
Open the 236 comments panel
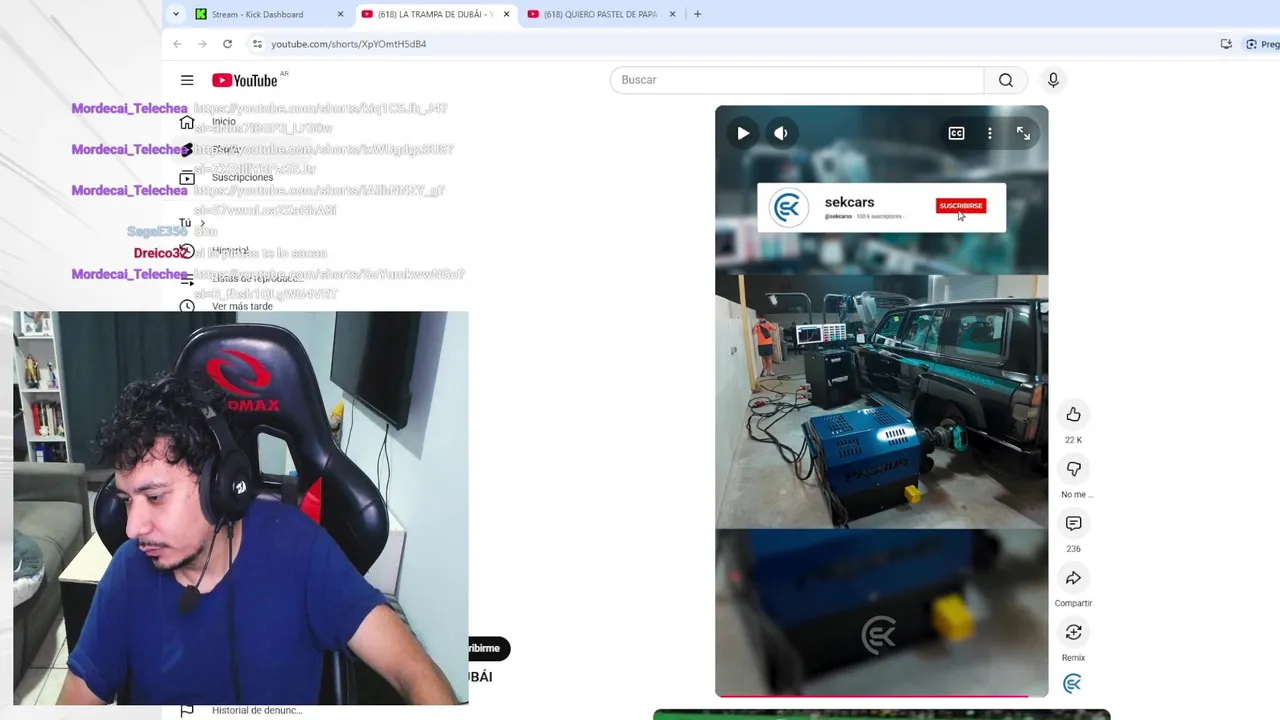[x=1073, y=523]
